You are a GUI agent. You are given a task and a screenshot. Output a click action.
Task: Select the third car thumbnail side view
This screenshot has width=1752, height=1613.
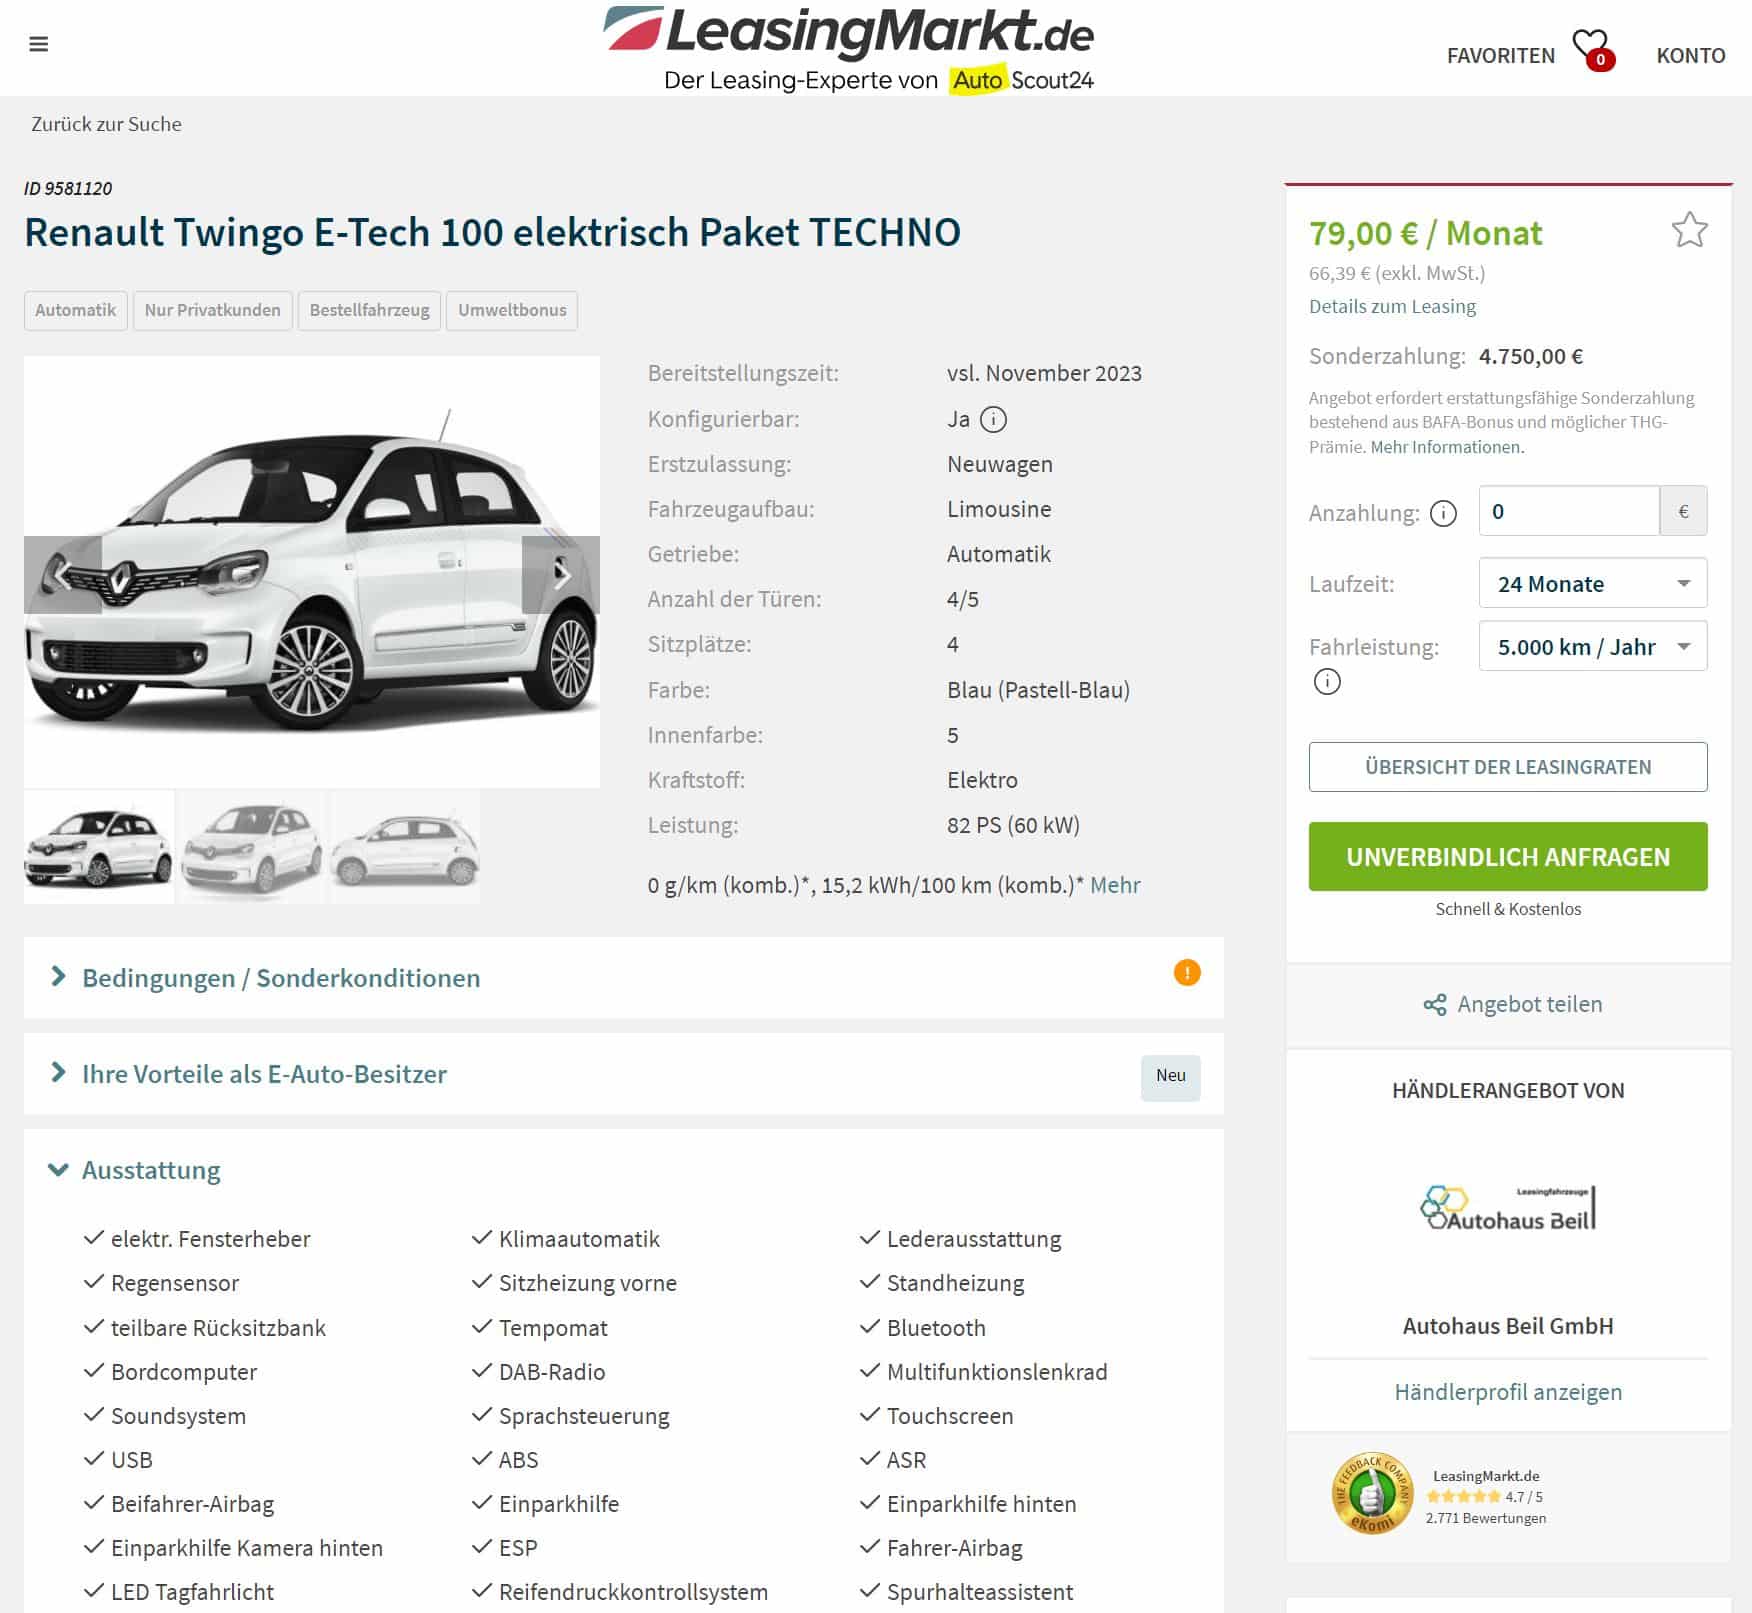405,848
